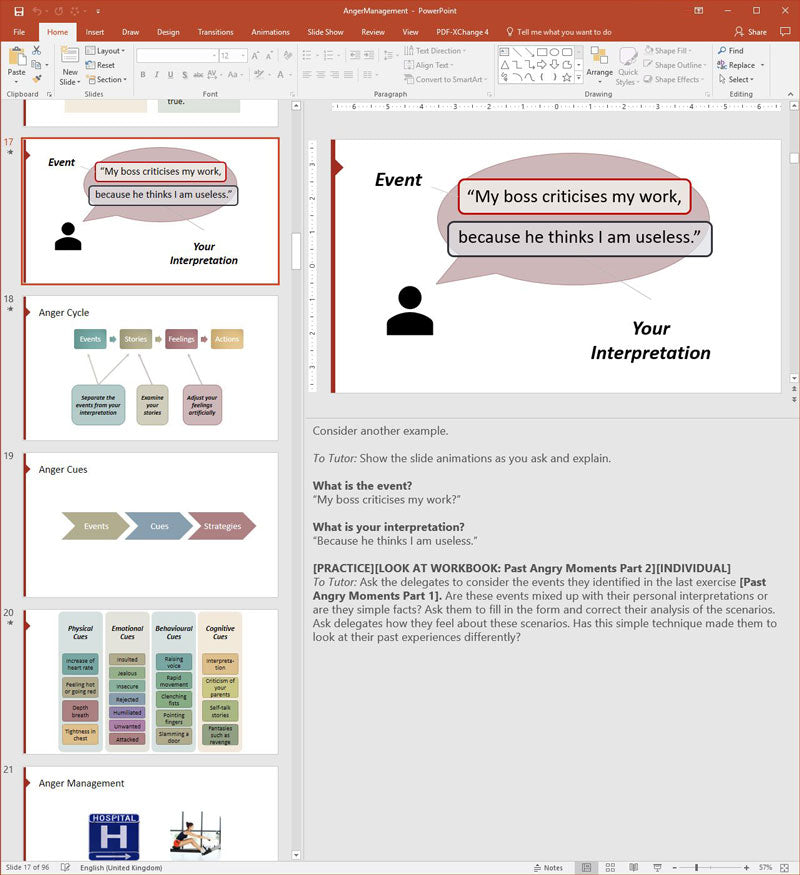Open the Customize Quick Access Toolbar dropdown
800x875 pixels.
[x=98, y=11]
